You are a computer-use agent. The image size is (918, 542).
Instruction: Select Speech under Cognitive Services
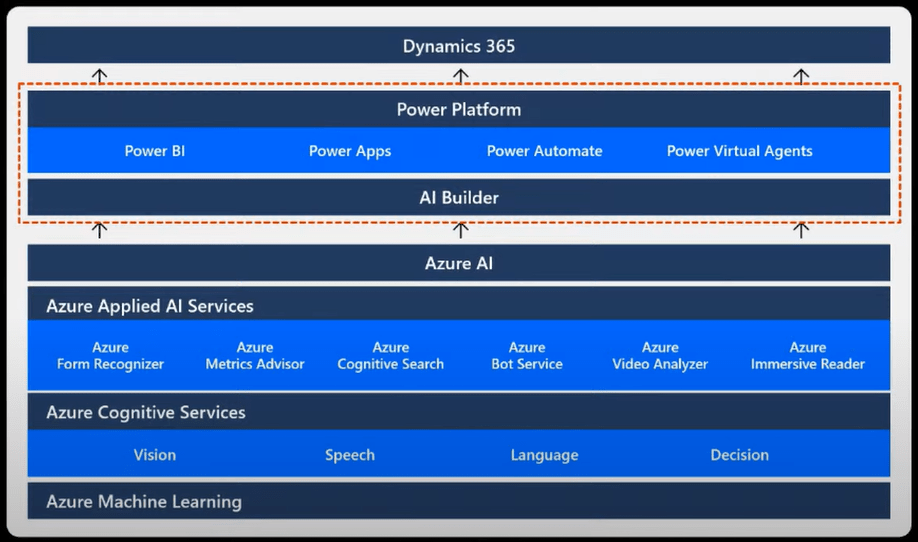[x=350, y=455]
